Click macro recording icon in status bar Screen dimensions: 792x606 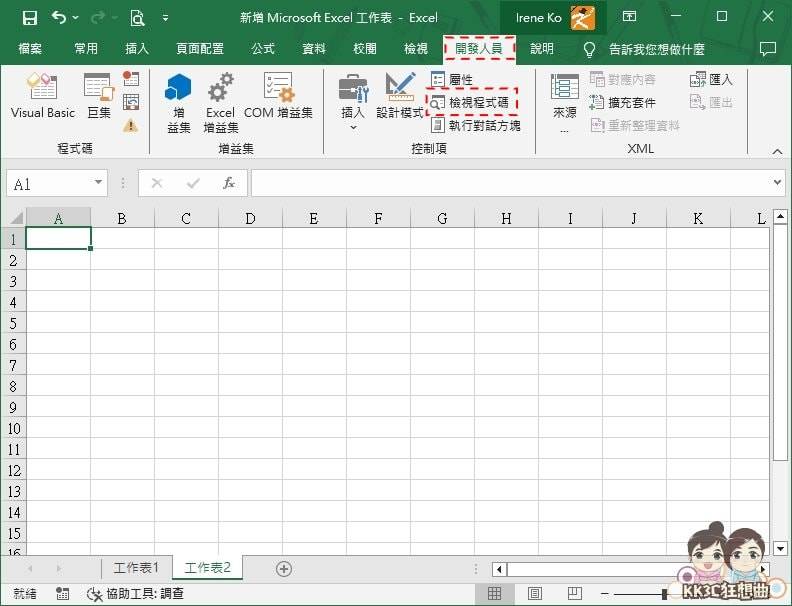coord(62,593)
